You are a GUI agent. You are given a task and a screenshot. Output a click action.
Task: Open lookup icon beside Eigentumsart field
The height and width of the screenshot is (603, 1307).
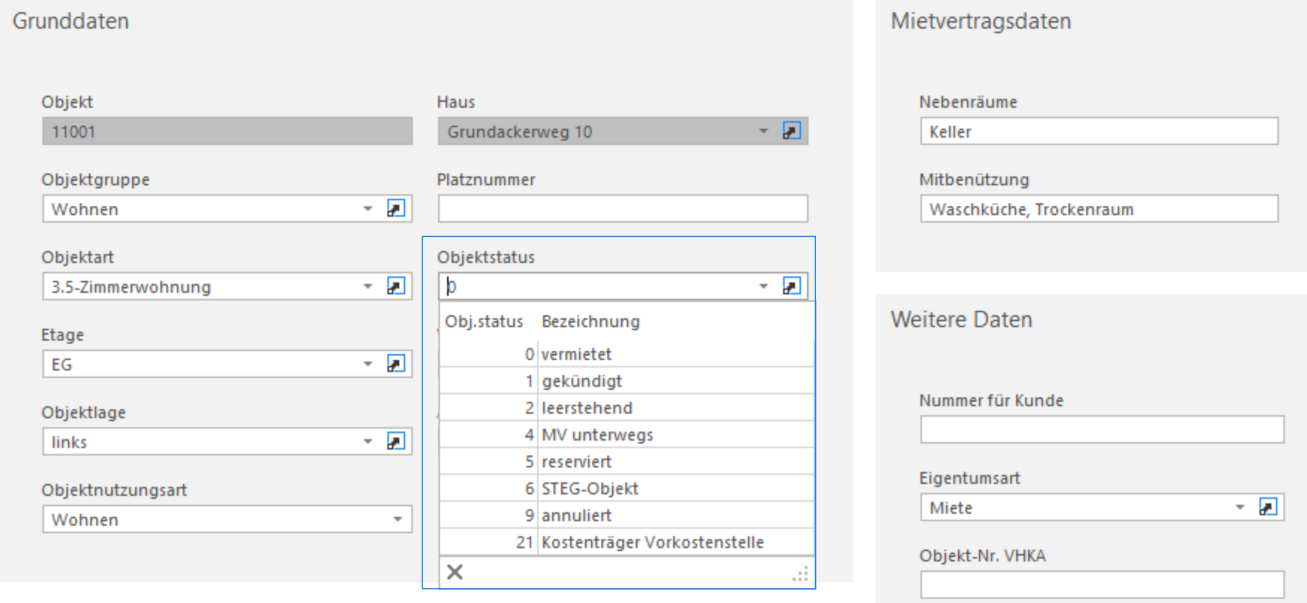click(1267, 508)
